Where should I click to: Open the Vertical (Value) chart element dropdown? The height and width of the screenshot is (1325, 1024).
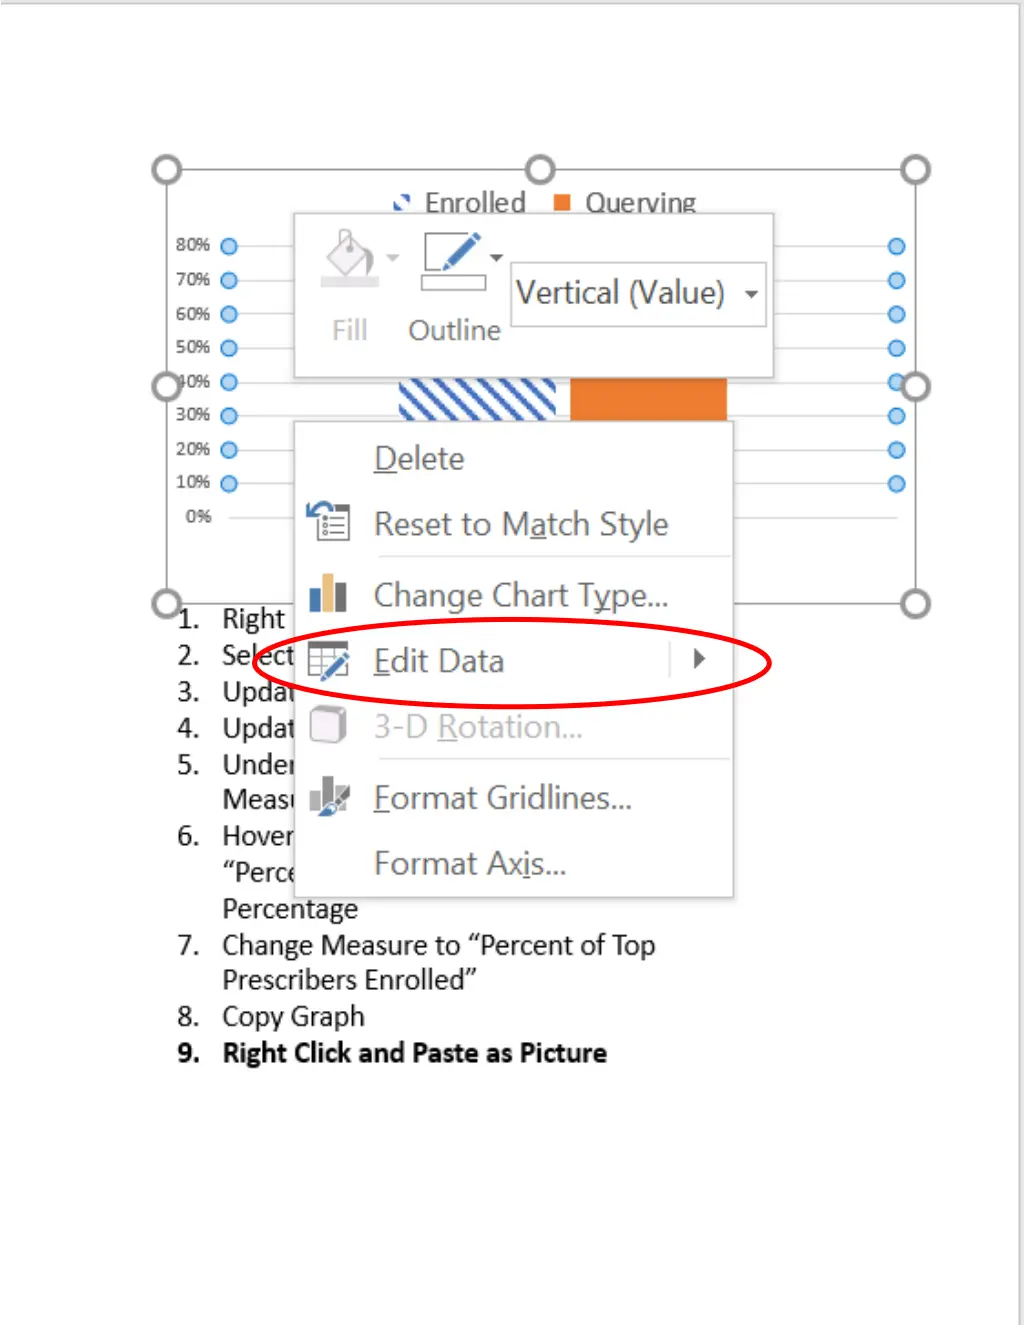[x=638, y=294]
